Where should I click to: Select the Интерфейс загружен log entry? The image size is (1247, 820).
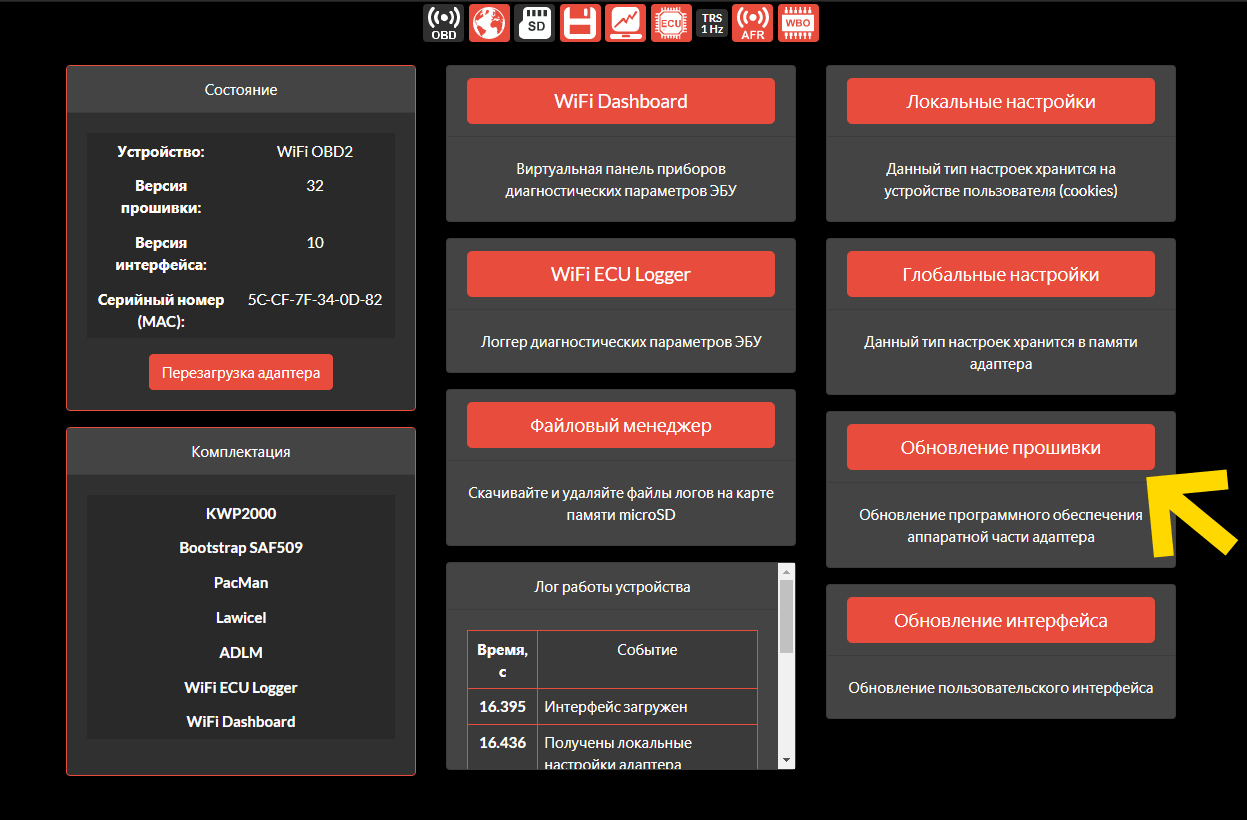pyautogui.click(x=615, y=707)
